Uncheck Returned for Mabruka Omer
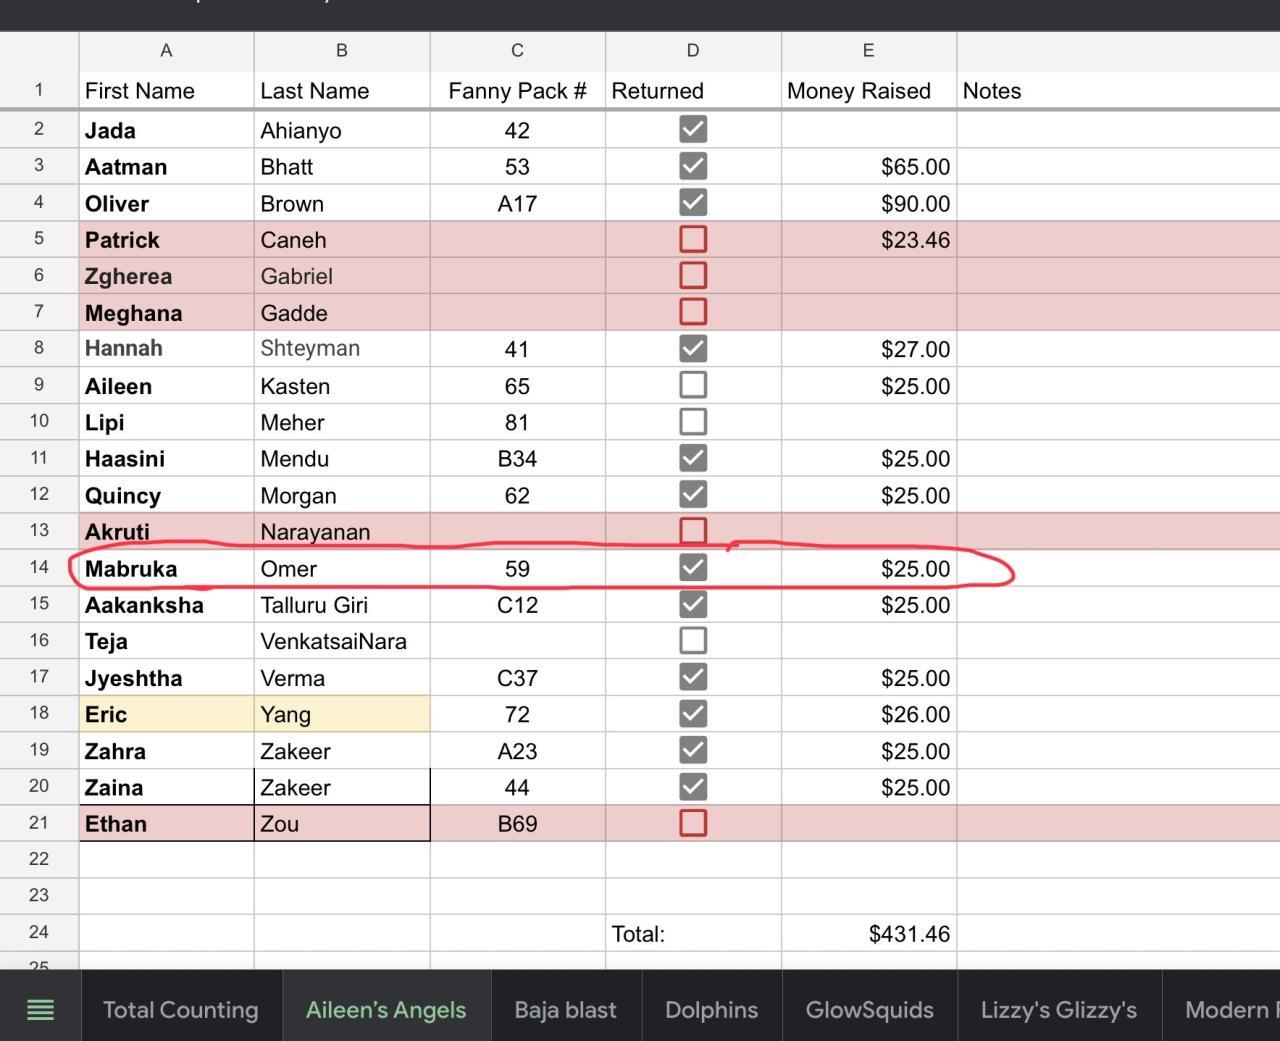The height and width of the screenshot is (1041, 1280). (693, 568)
